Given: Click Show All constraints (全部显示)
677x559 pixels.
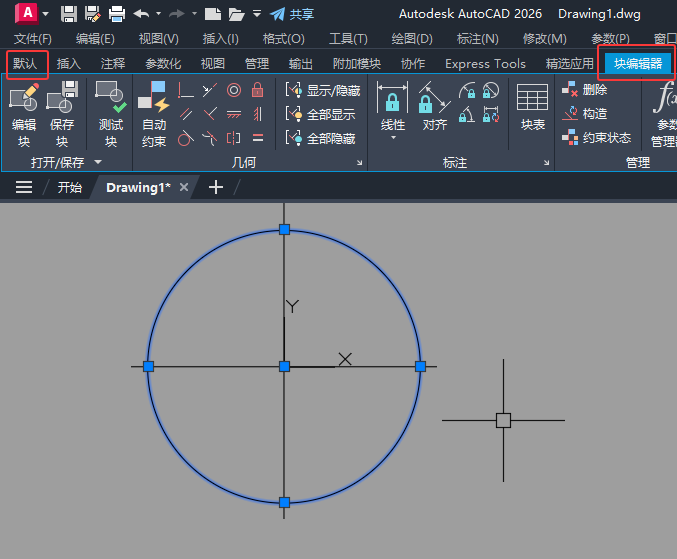Looking at the screenshot, I should (320, 114).
